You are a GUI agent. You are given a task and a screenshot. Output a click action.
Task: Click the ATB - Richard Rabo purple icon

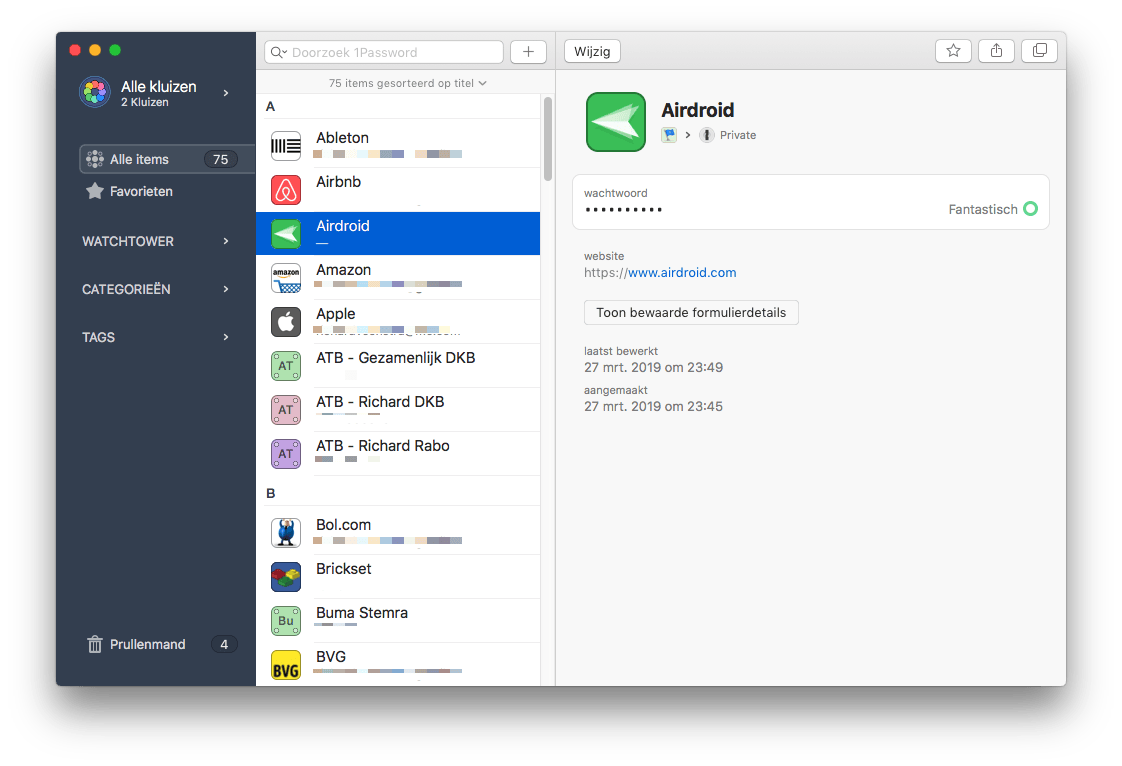pyautogui.click(x=286, y=454)
